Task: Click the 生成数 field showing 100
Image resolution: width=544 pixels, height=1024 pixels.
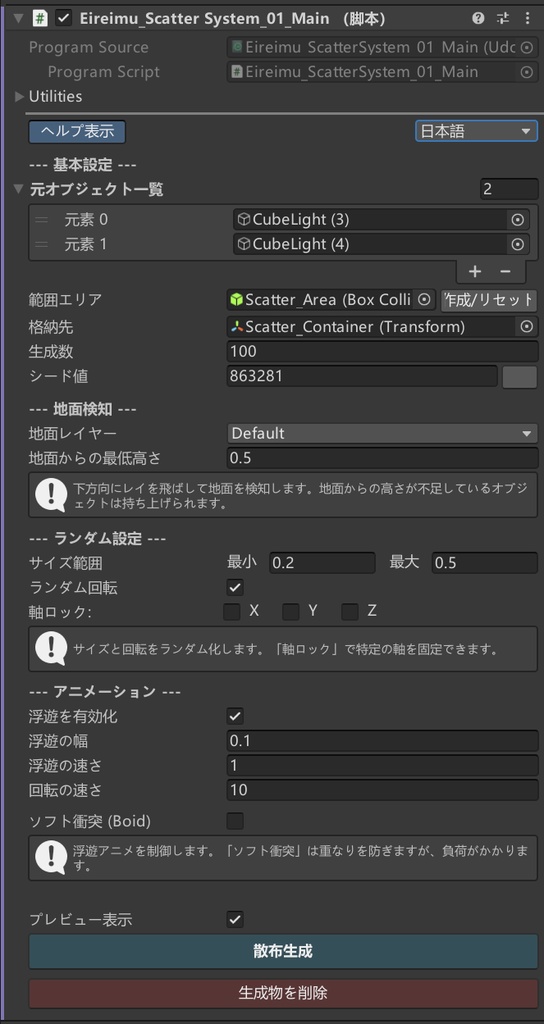Action: pos(382,352)
